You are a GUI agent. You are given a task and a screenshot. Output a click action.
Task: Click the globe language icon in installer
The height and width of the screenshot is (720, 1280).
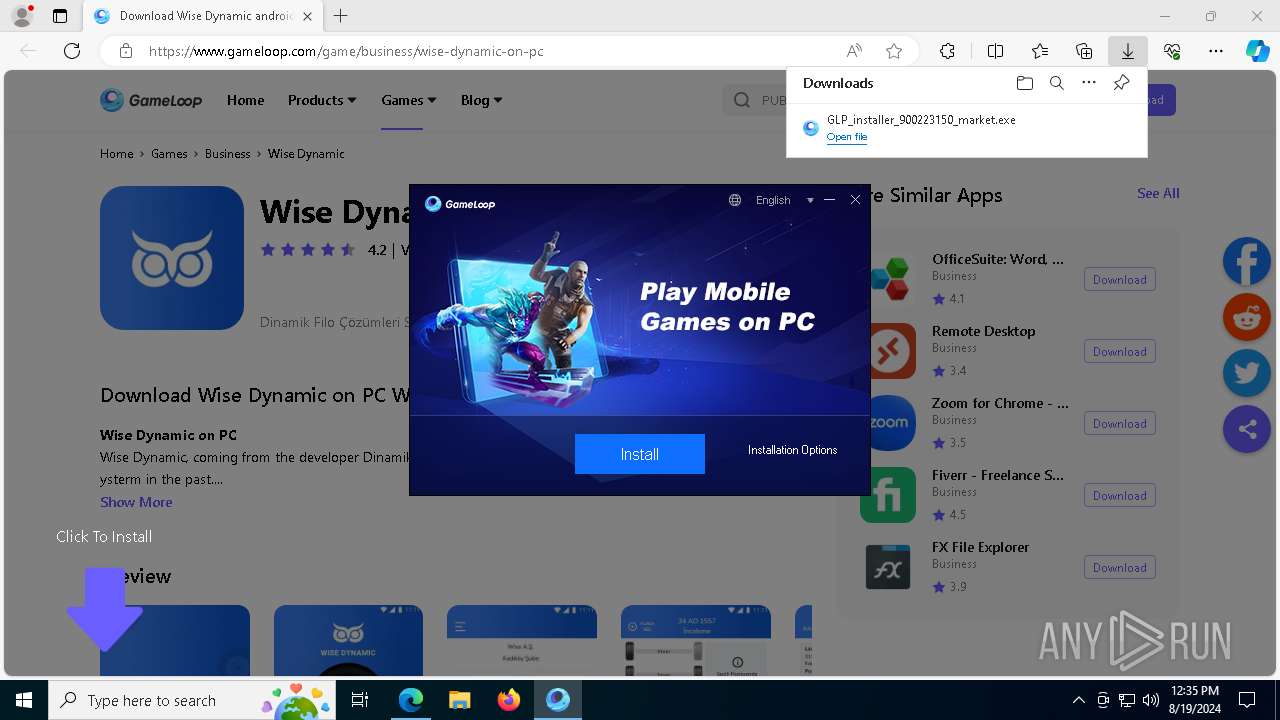[x=735, y=200]
